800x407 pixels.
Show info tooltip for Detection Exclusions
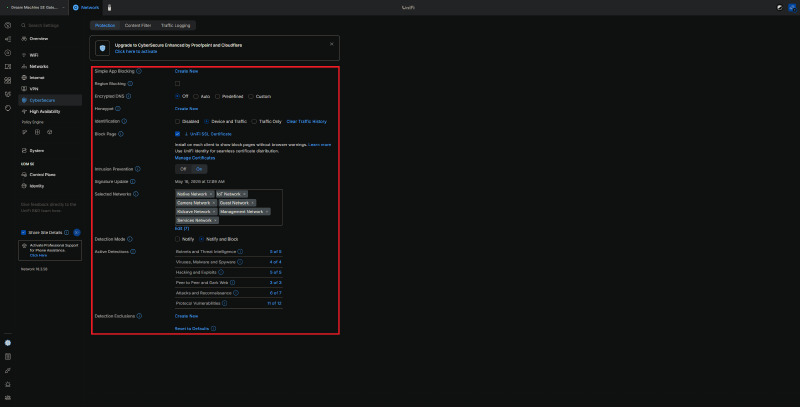point(139,316)
